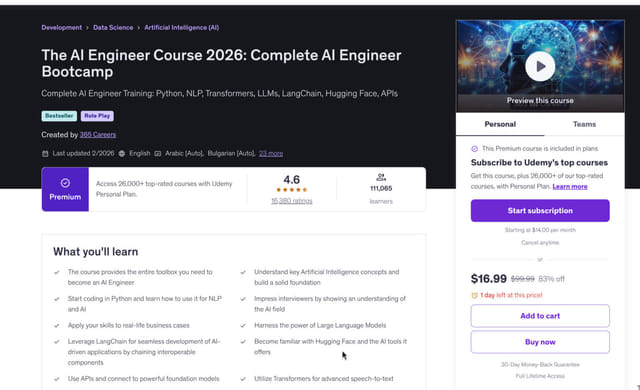Click the checkmark beside 'Become familiar with Hugging Face'

coord(243,341)
